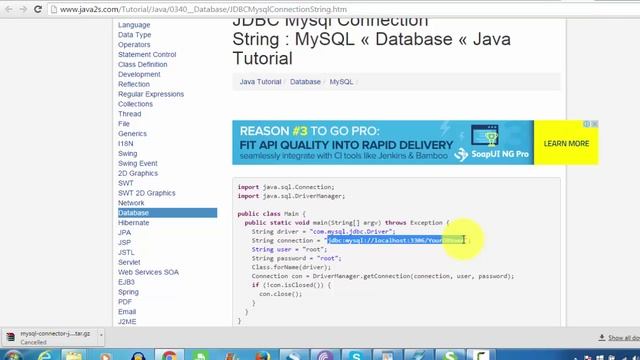The width and height of the screenshot is (640, 360).
Task: Open the Java Tutorial breadcrumb link
Action: point(260,82)
